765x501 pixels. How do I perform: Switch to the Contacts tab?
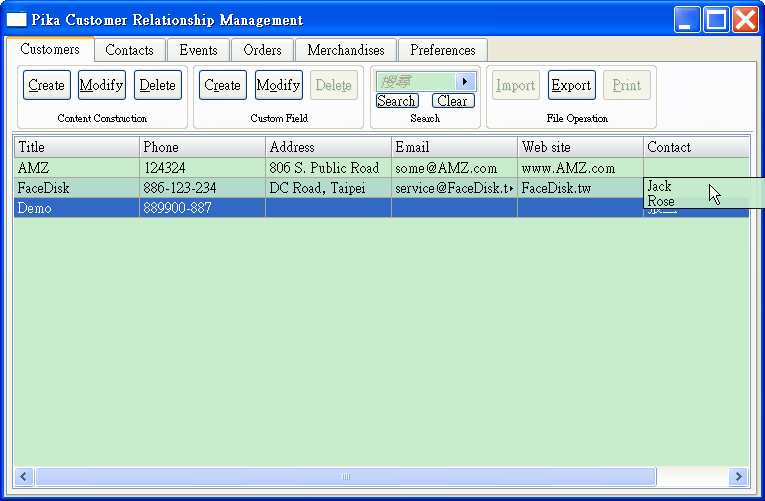tap(130, 50)
